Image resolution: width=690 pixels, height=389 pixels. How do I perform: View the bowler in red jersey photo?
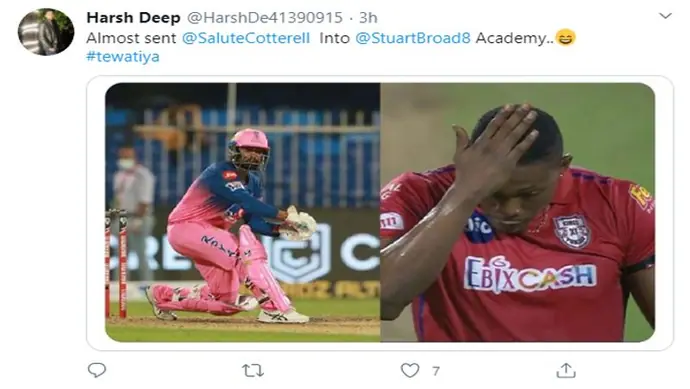pos(518,212)
